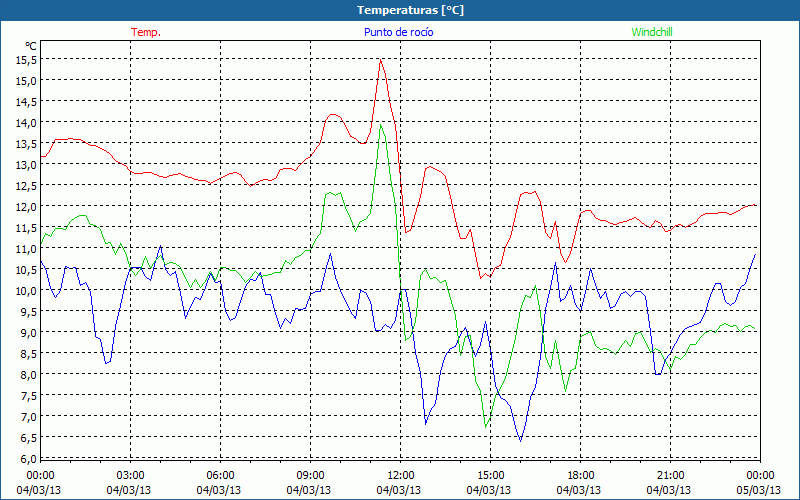Click the 9,5 y-axis value
Screen dimensions: 800x500
click(x=29, y=312)
